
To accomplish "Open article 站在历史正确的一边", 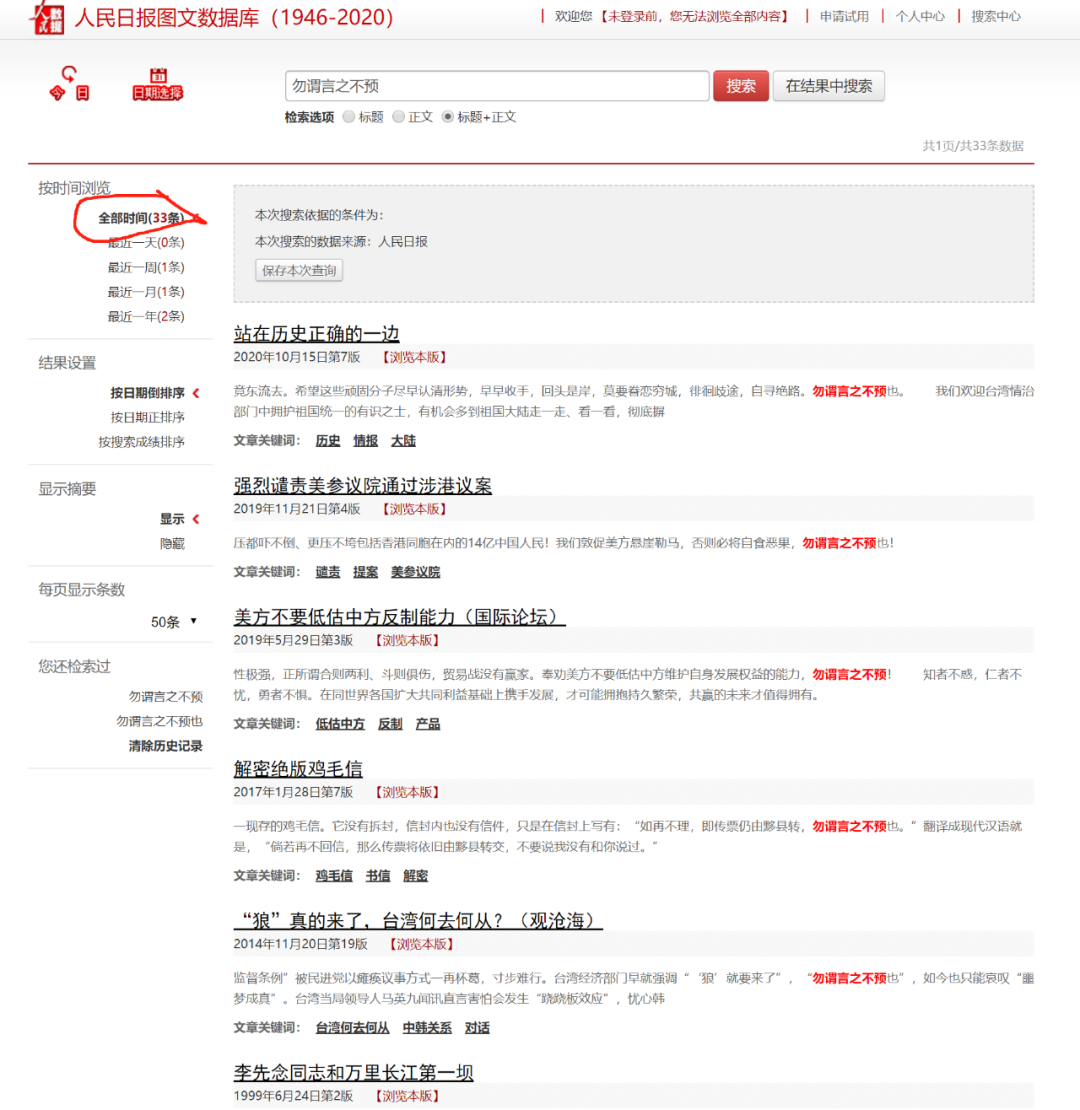I will pyautogui.click(x=316, y=333).
